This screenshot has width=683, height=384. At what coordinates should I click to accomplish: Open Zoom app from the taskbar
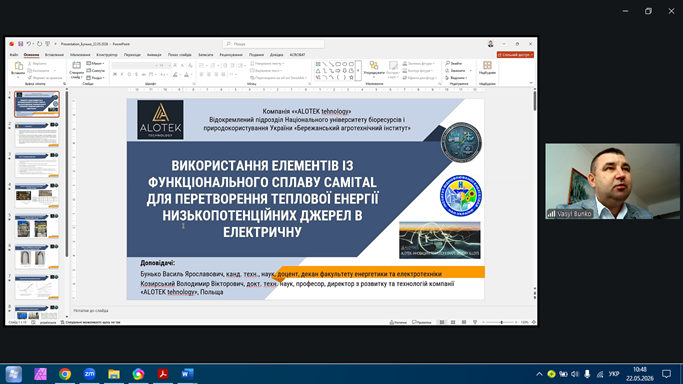(x=89, y=374)
